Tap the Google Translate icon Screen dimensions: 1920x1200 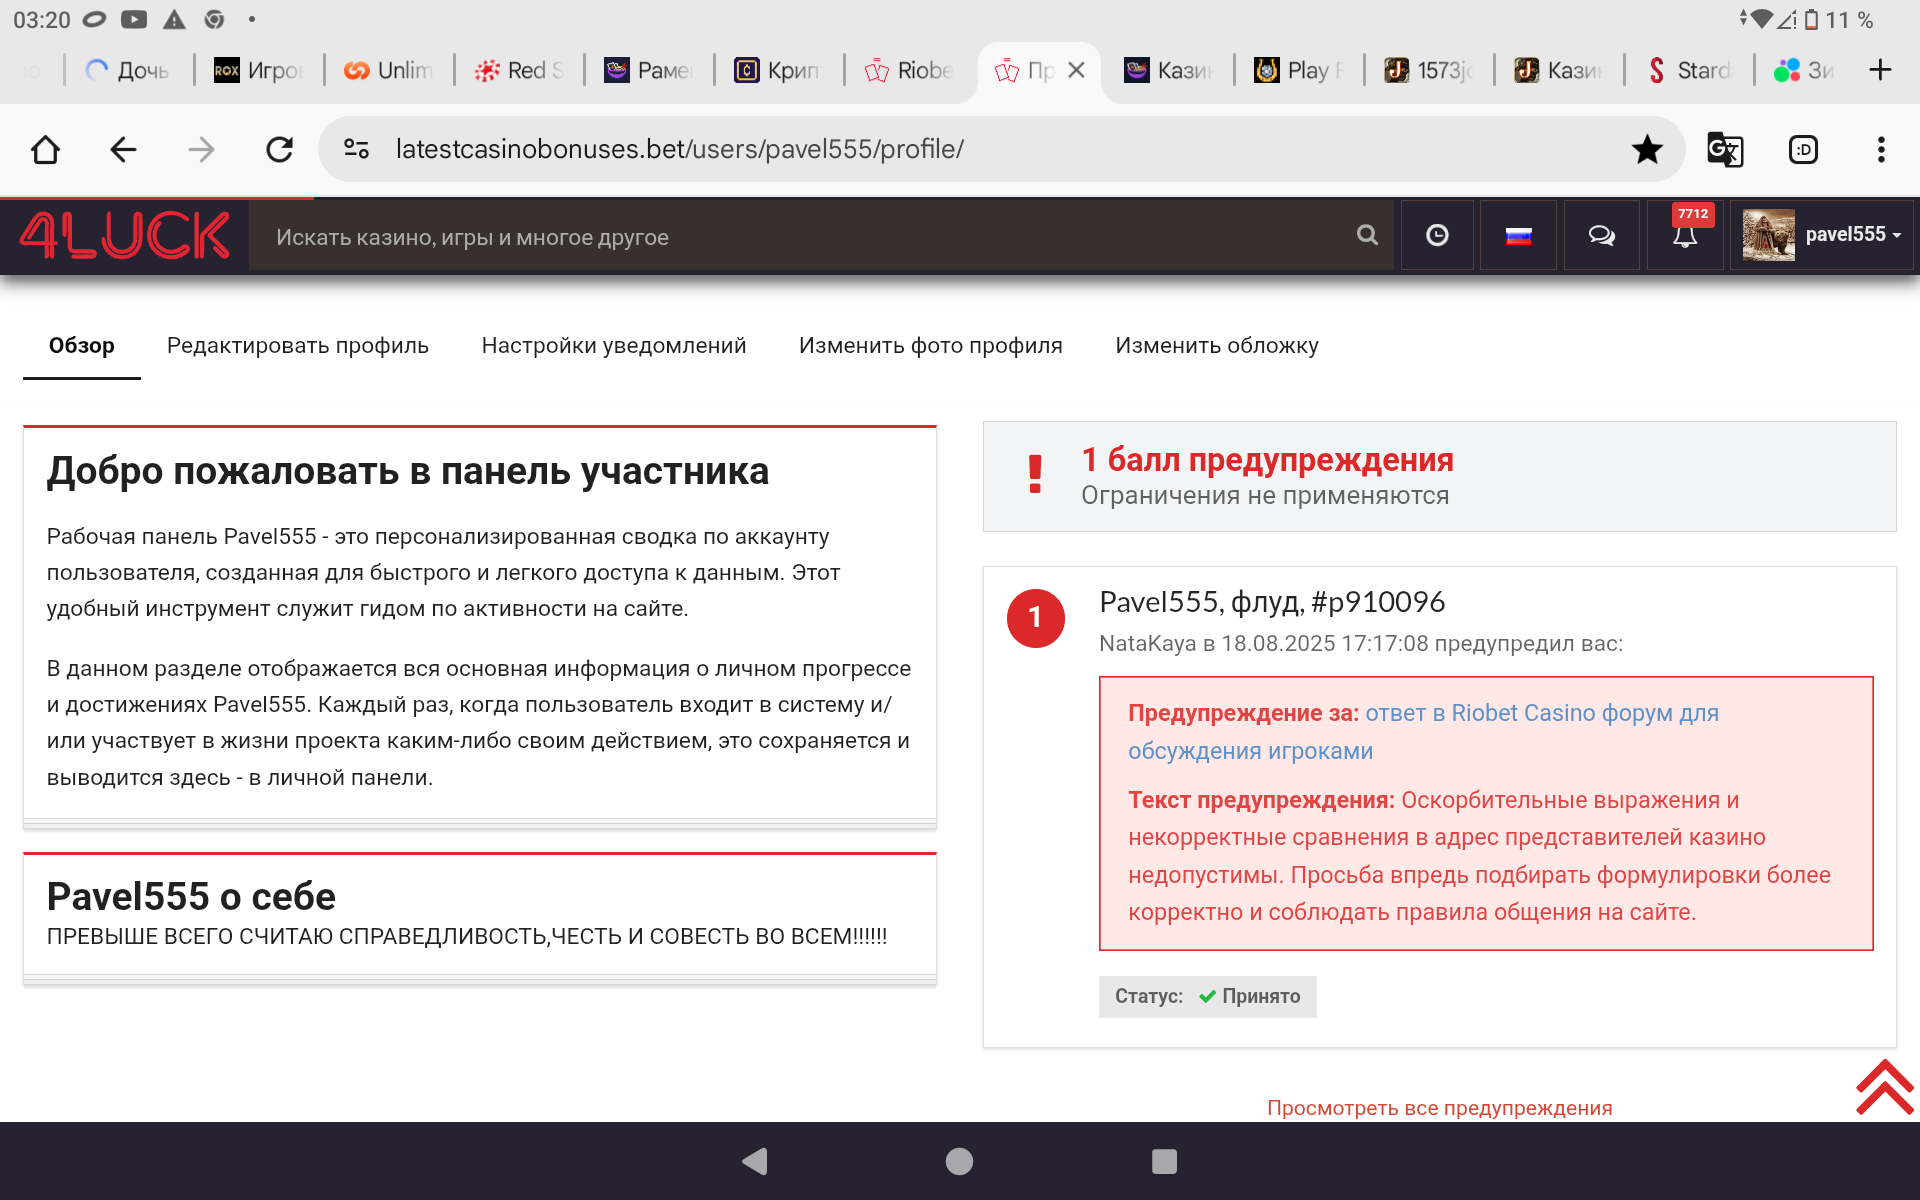click(1725, 150)
